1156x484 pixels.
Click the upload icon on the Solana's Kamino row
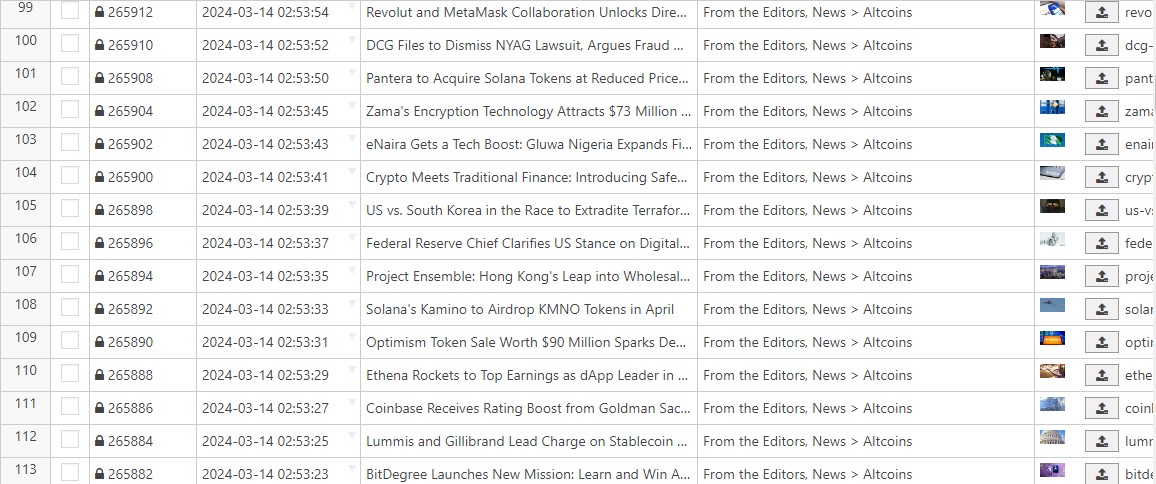(x=1101, y=309)
